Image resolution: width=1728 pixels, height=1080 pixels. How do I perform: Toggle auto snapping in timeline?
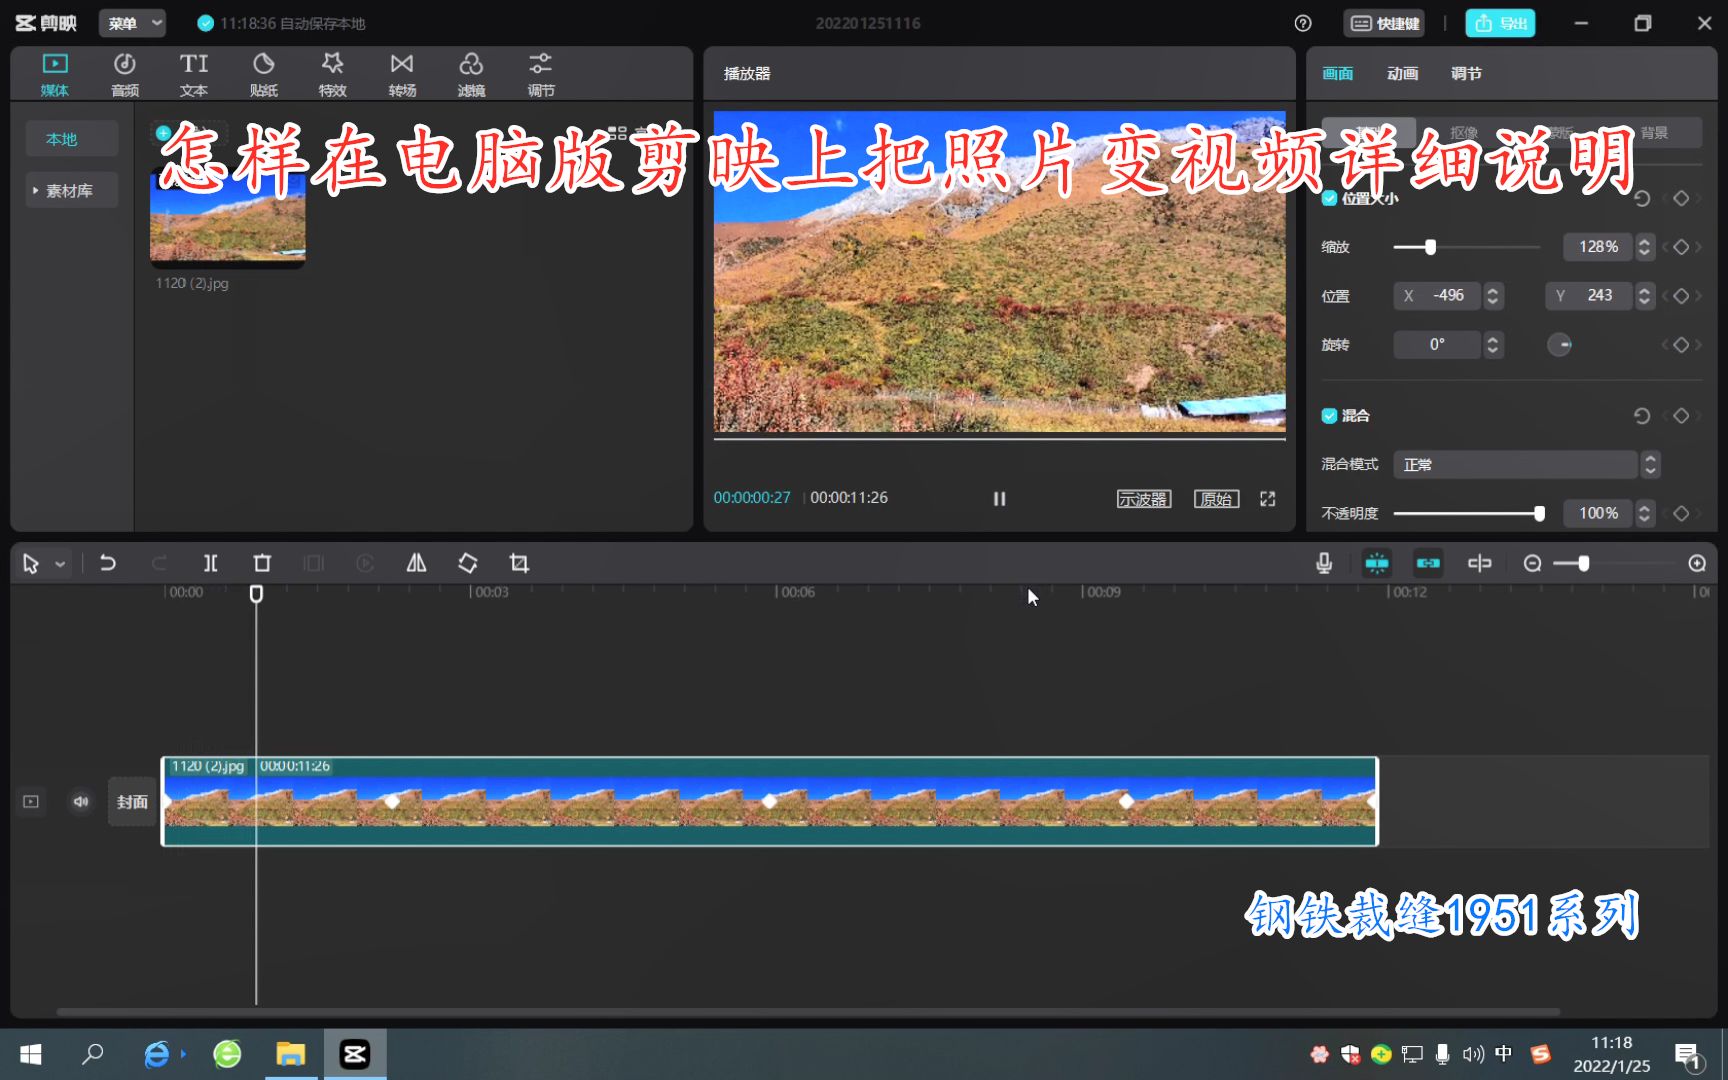point(1428,563)
